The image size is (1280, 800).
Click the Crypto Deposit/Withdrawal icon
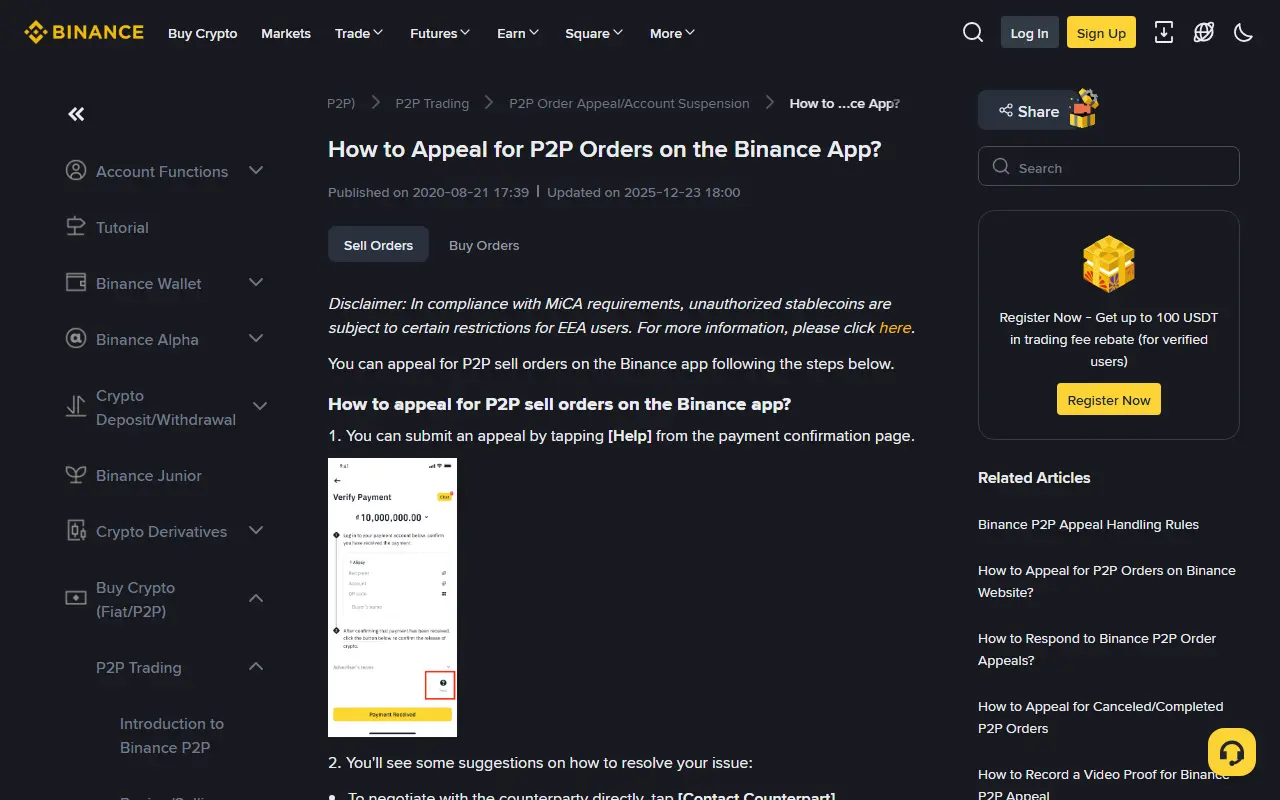[x=76, y=406]
